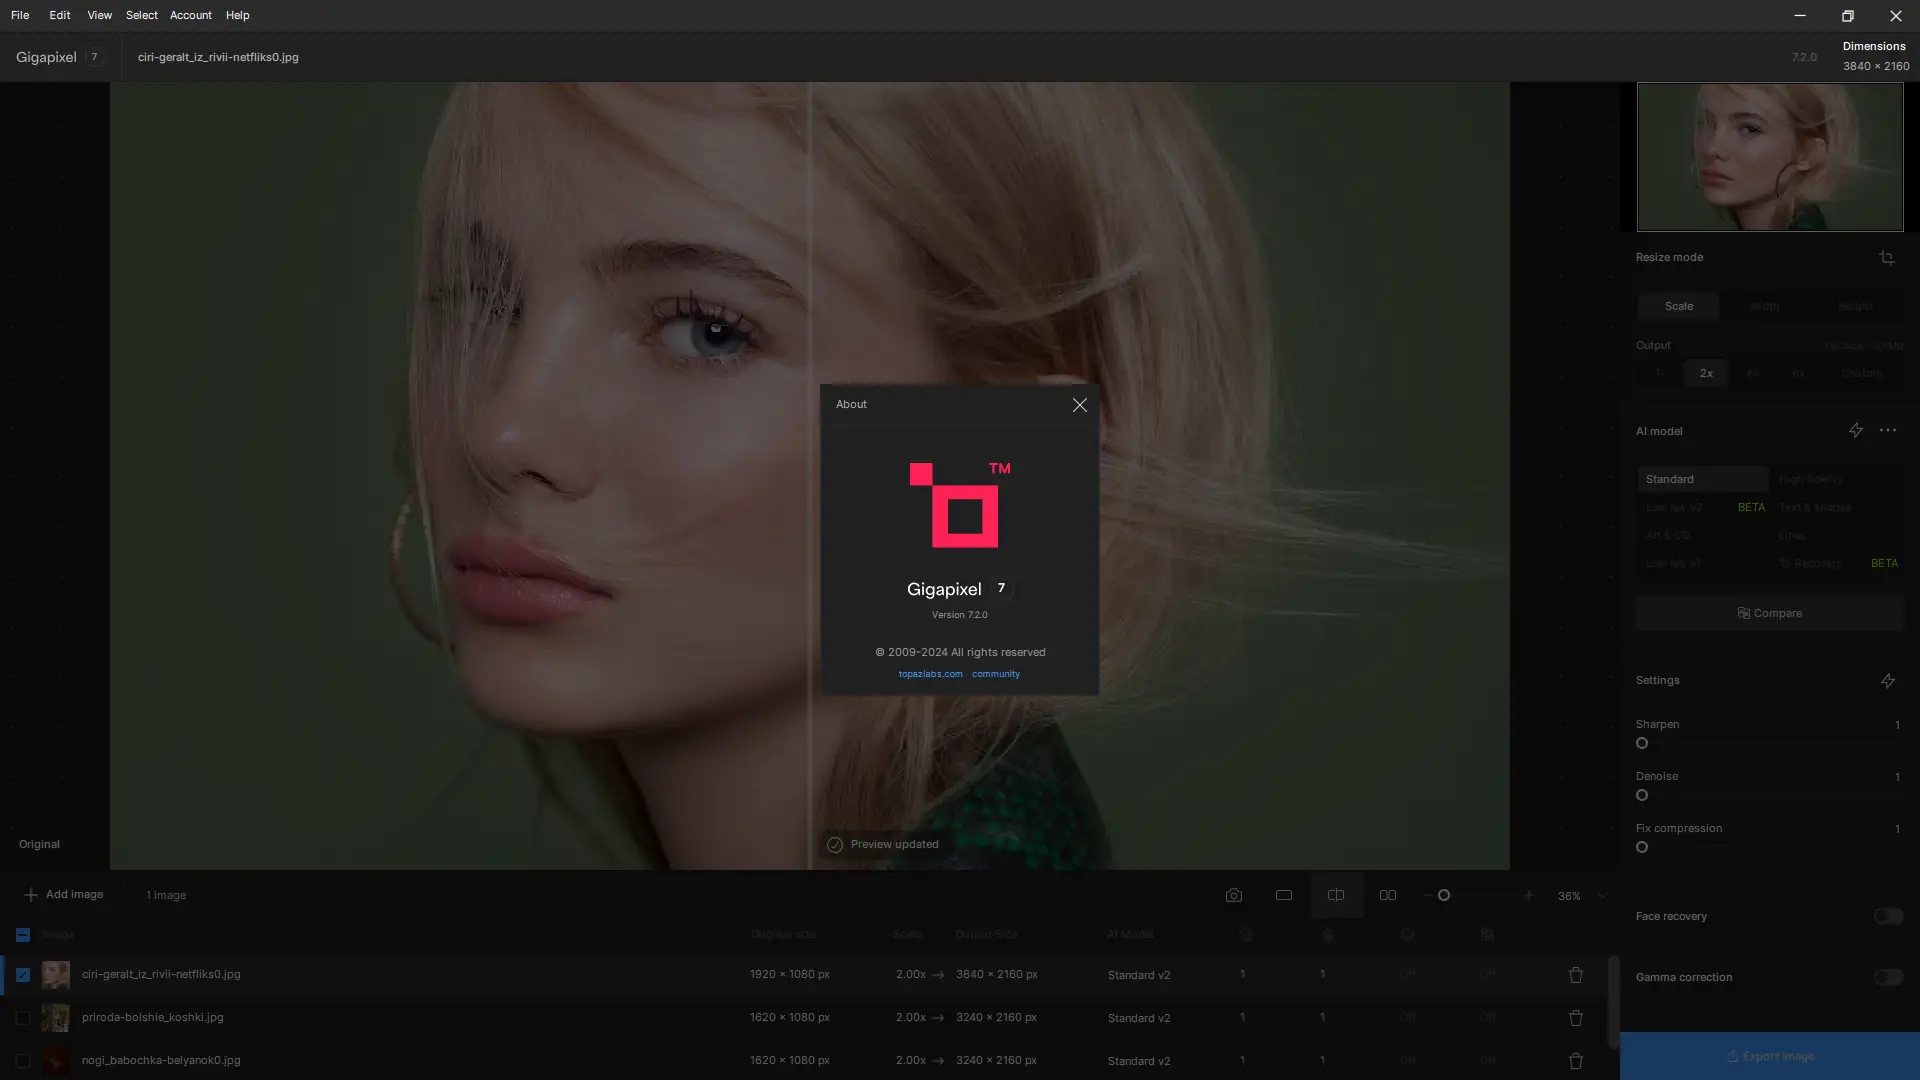The height and width of the screenshot is (1080, 1920).
Task: Open the Account menu
Action: tap(190, 15)
